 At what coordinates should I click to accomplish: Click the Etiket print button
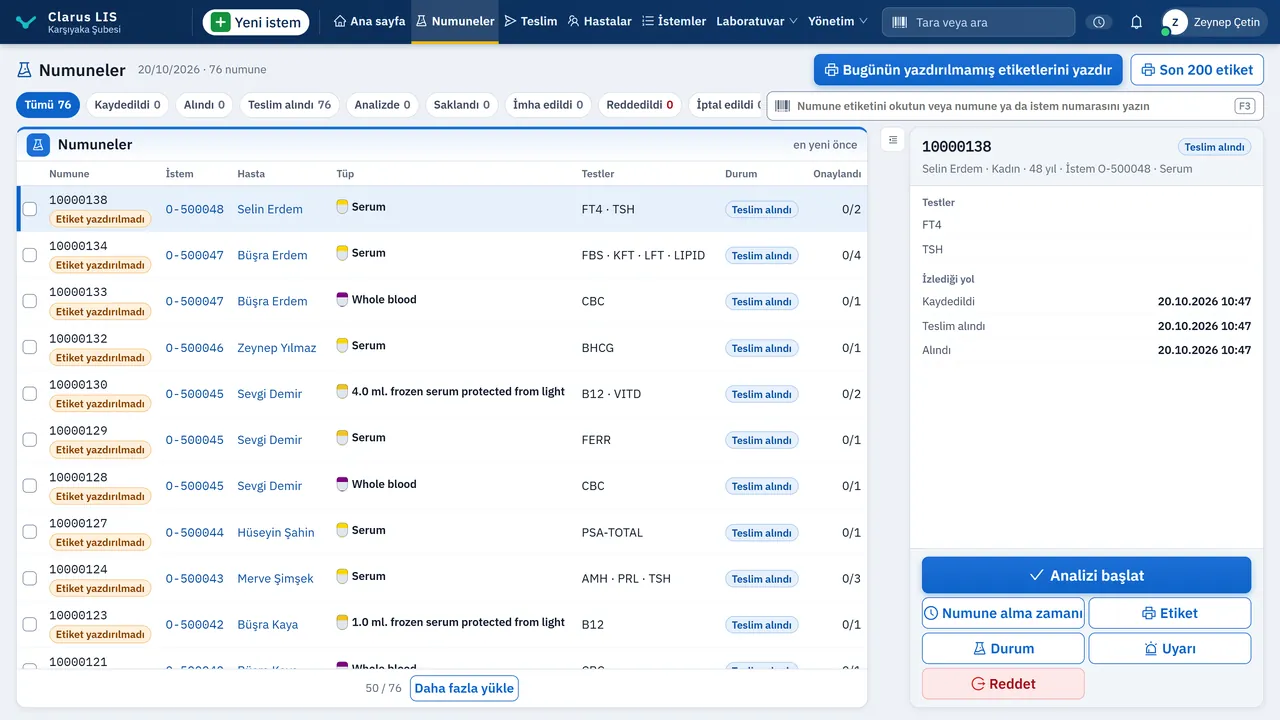[1169, 613]
